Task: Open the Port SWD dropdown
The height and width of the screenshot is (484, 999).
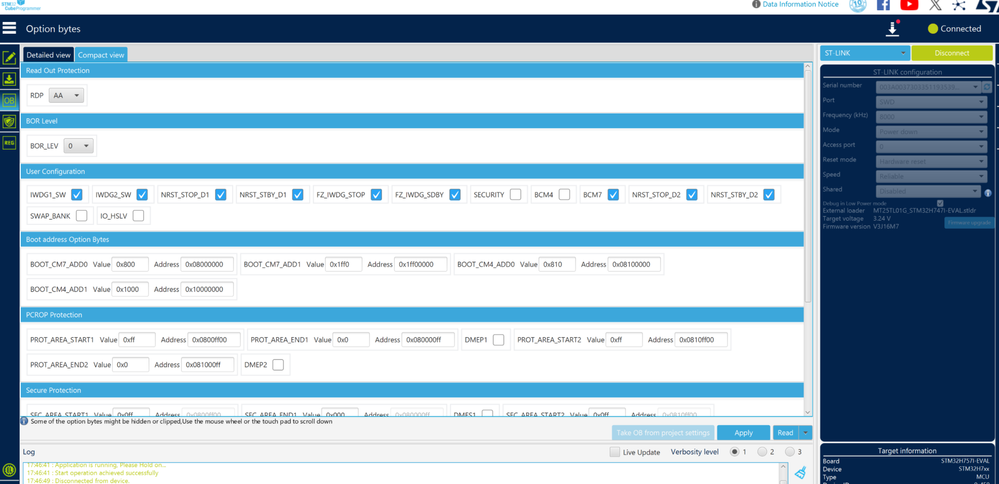Action: point(932,102)
